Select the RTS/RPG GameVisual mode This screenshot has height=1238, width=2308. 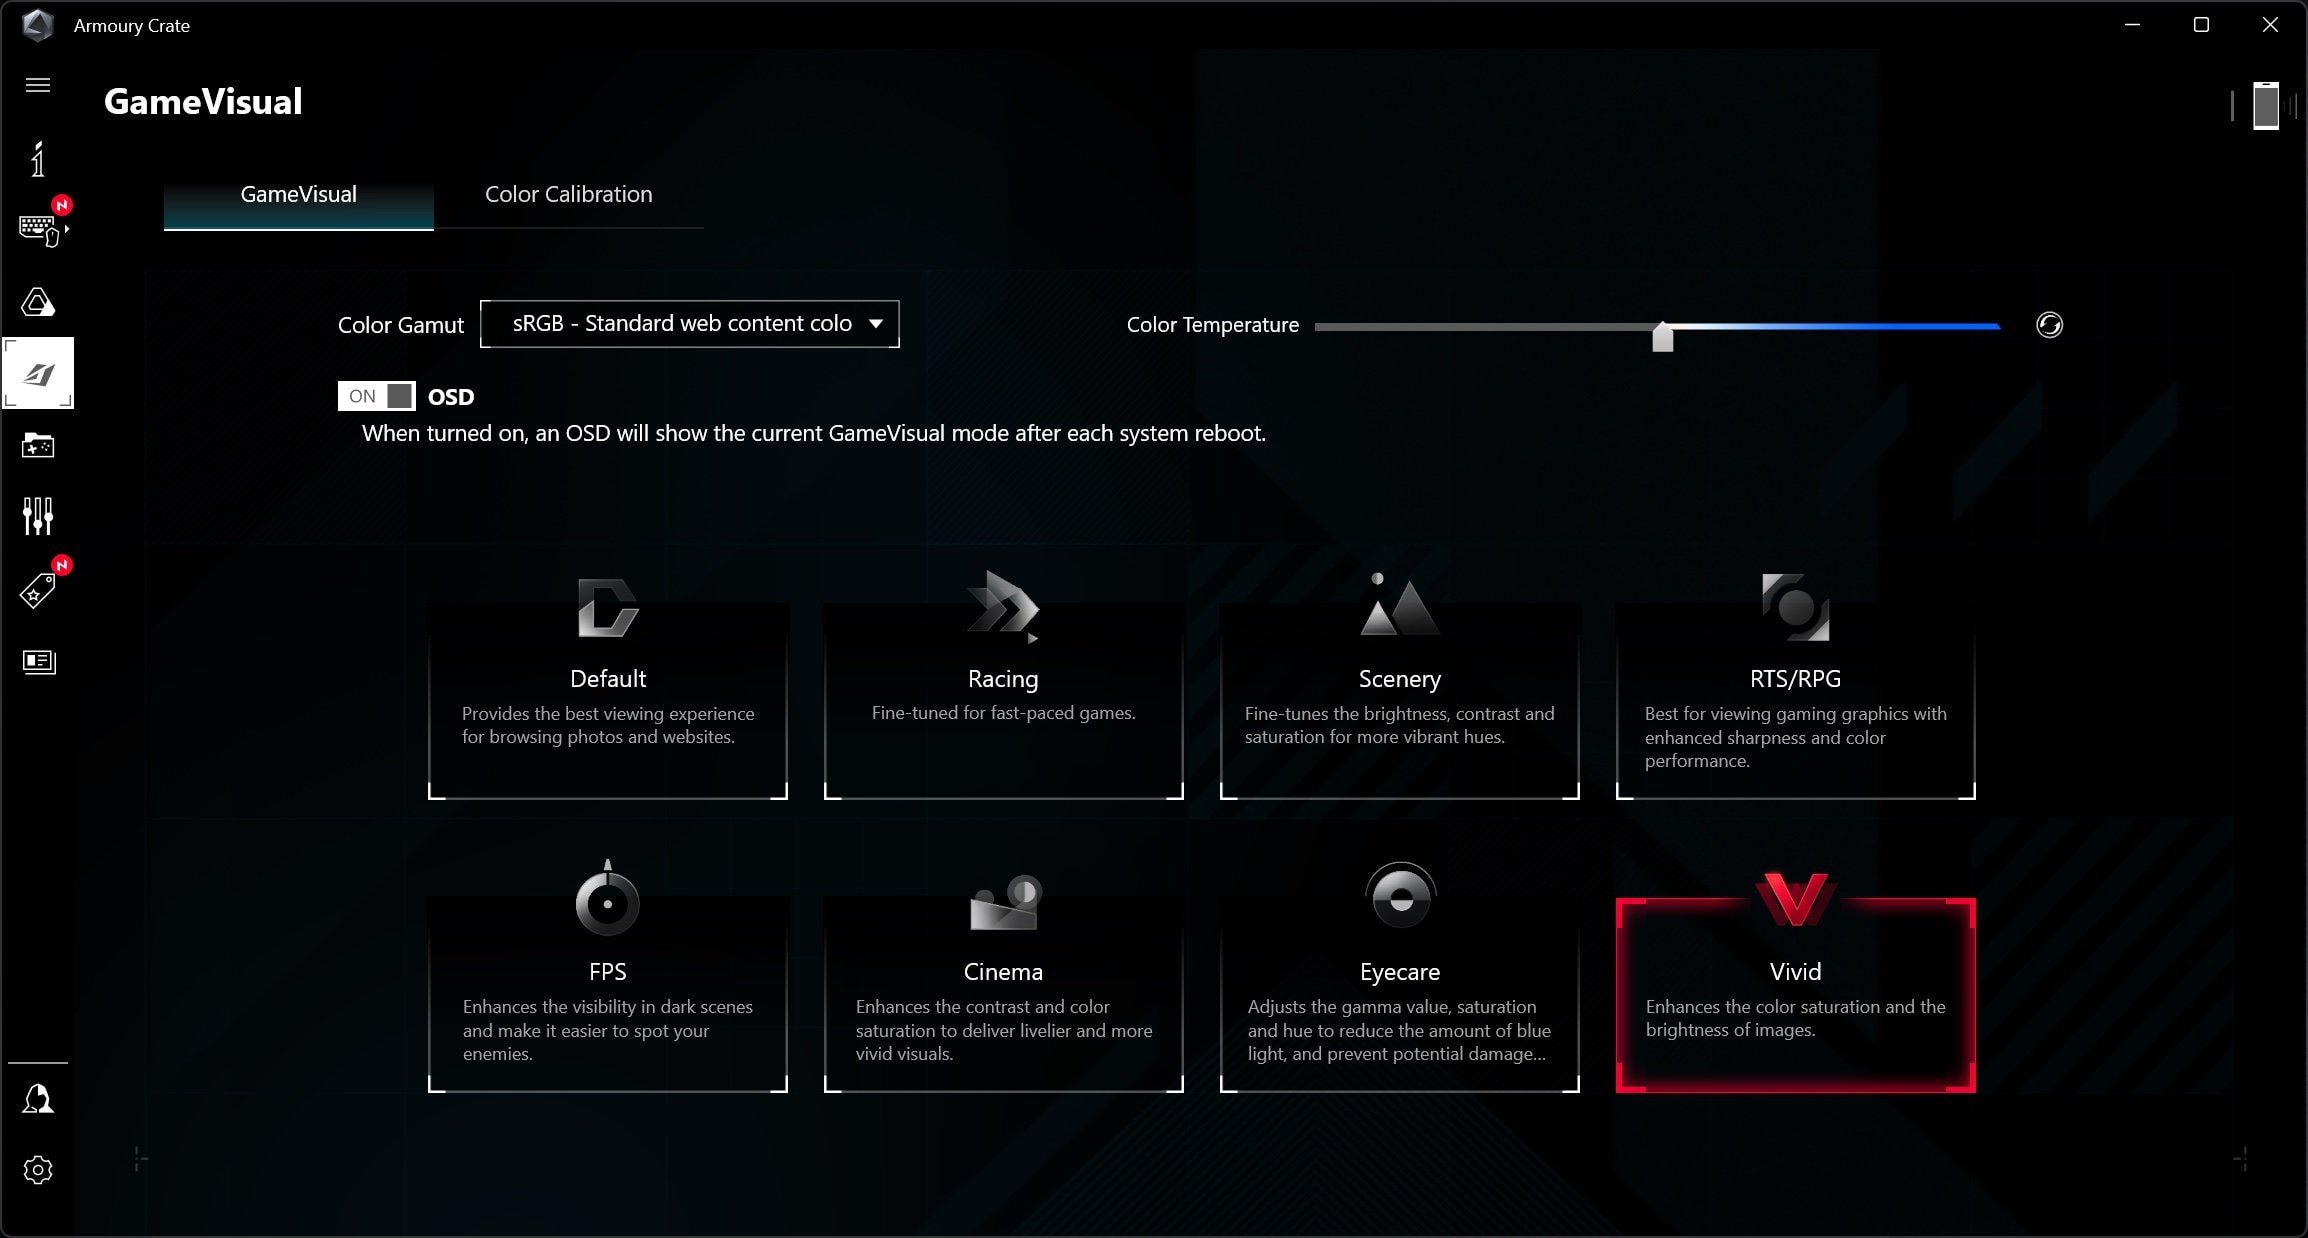pos(1794,679)
